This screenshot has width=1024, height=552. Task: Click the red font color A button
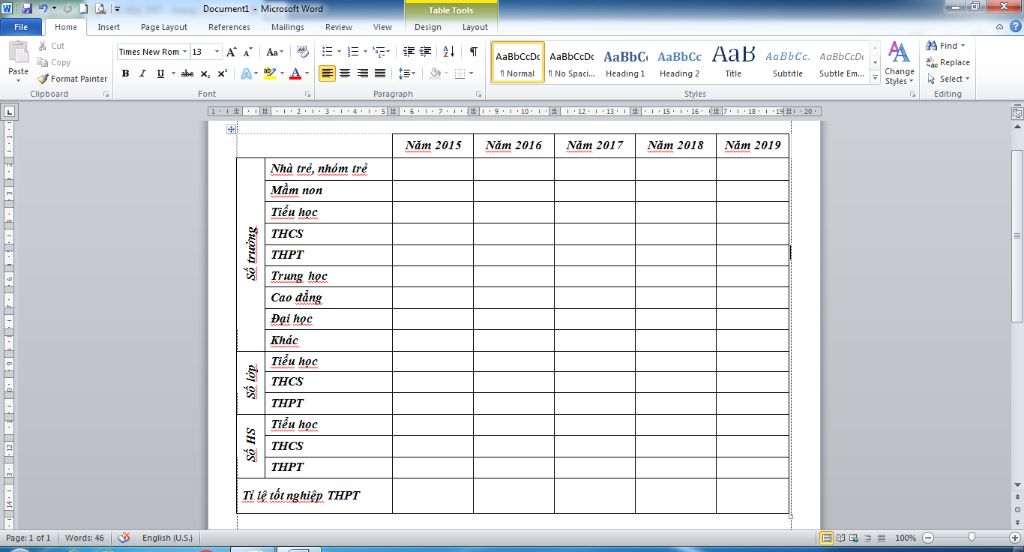[x=295, y=73]
